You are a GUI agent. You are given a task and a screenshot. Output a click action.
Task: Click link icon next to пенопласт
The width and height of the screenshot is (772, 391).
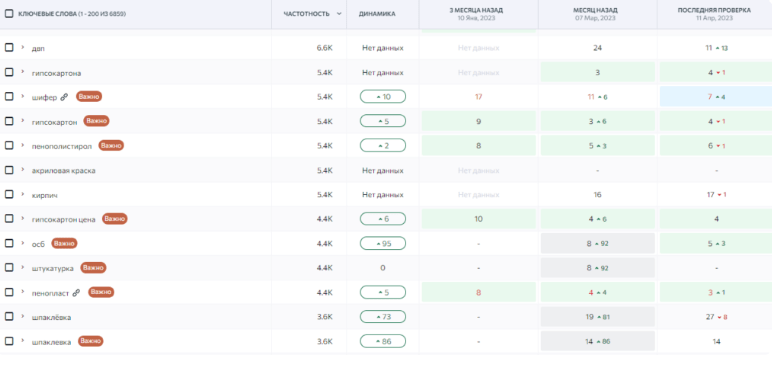(76, 293)
